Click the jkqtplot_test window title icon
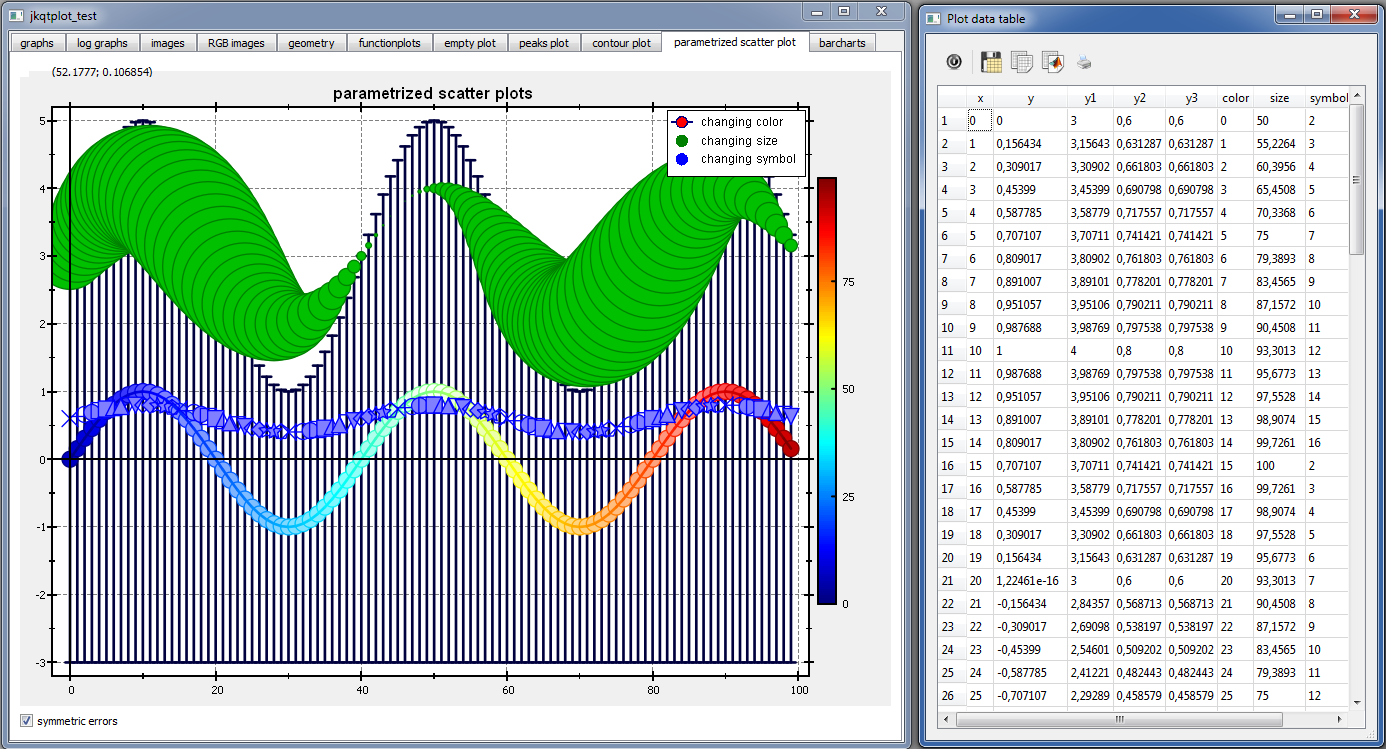The height and width of the screenshot is (749, 1386). pyautogui.click(x=15, y=16)
